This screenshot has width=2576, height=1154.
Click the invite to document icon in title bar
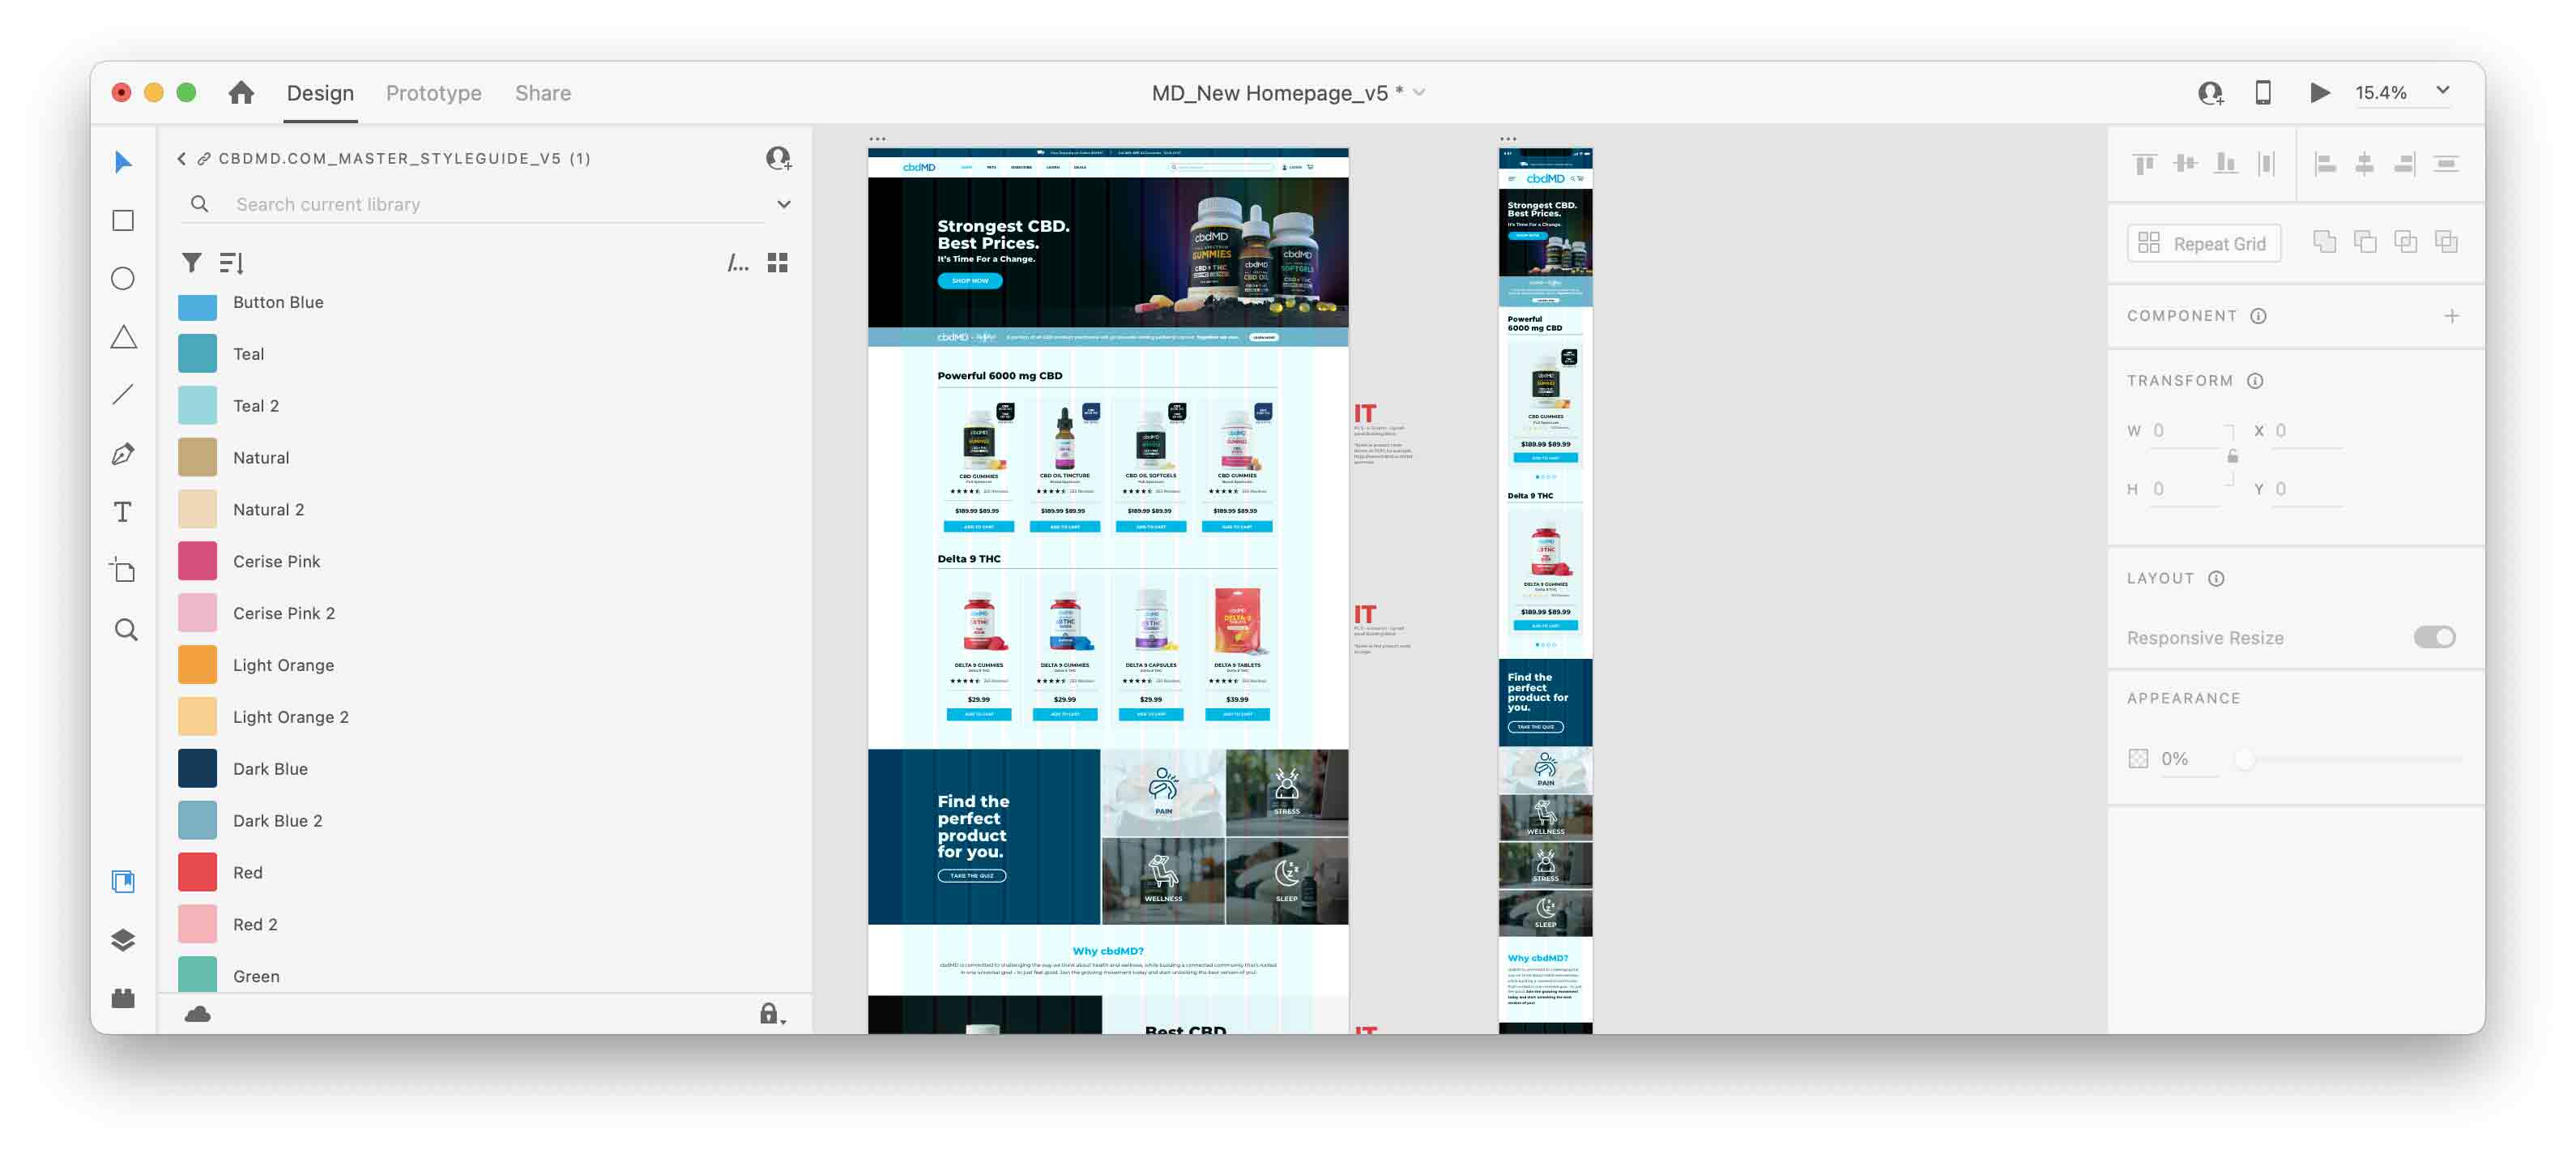(2210, 93)
